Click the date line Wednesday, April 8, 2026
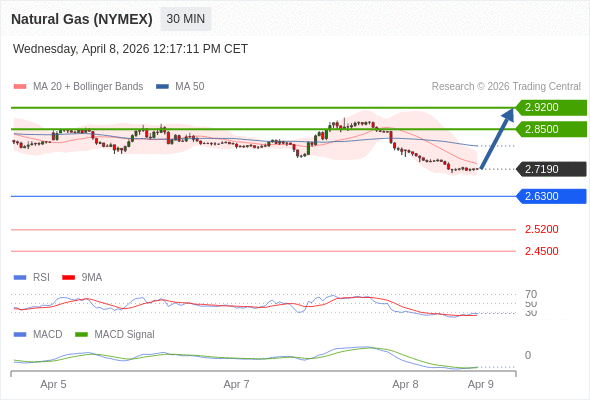This screenshot has width=590, height=400. (130, 49)
